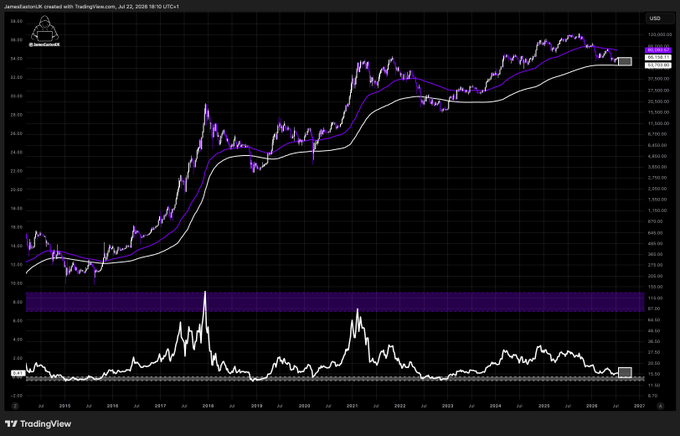Open the USD currency selector
Viewport: 680px width, 436px height.
pyautogui.click(x=660, y=18)
